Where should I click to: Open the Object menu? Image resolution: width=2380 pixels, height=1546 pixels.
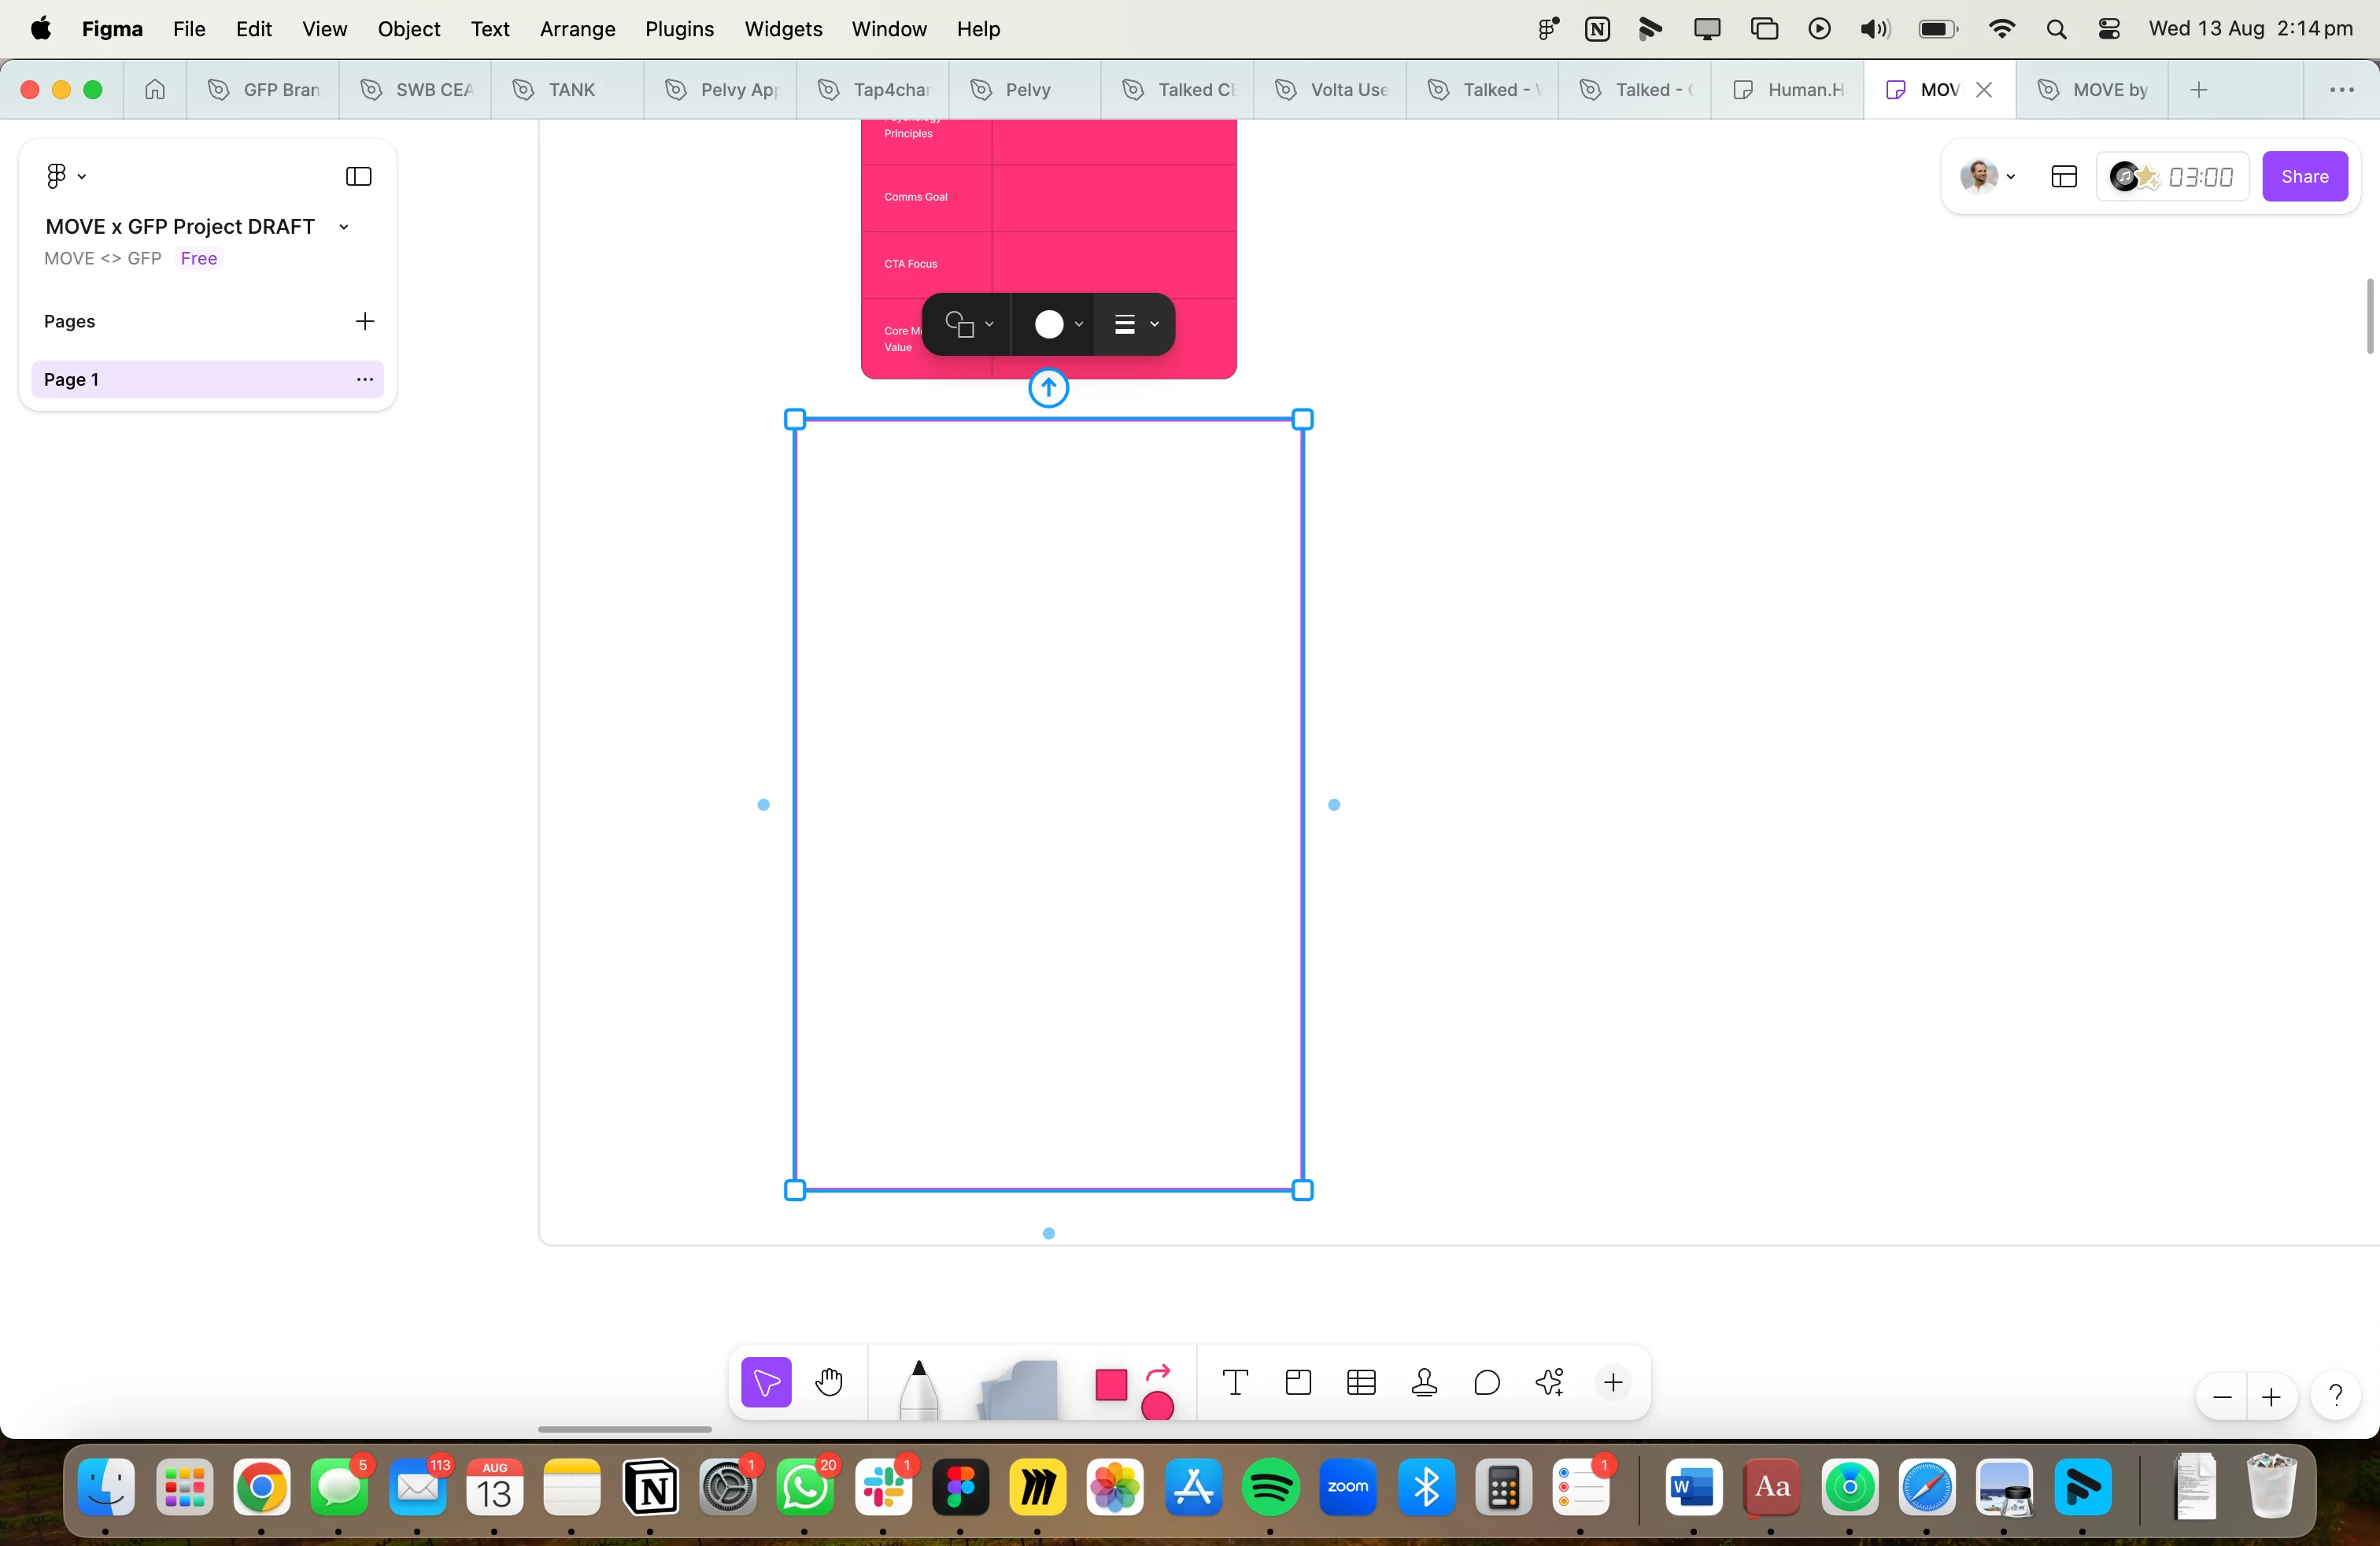point(408,29)
